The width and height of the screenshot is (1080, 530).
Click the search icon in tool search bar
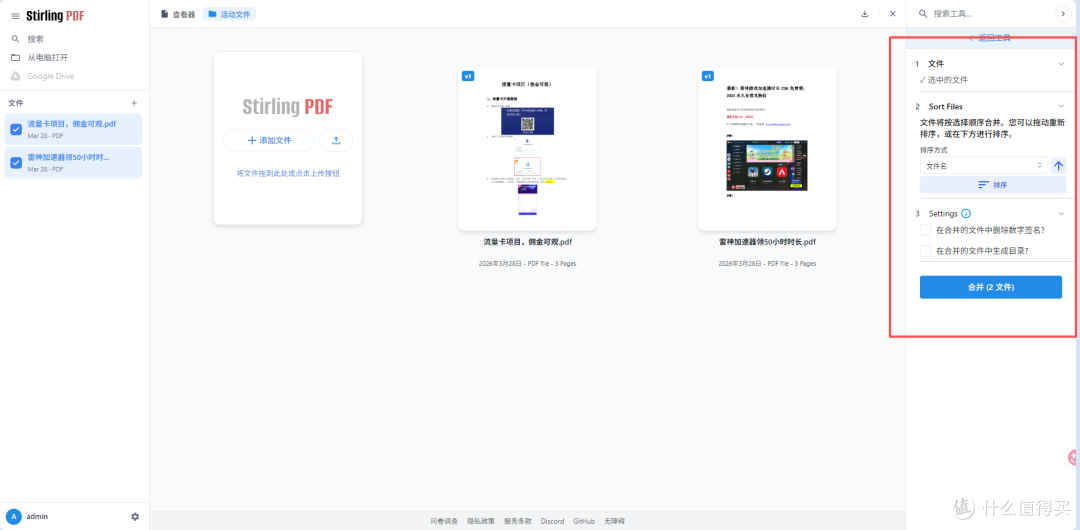[x=923, y=14]
